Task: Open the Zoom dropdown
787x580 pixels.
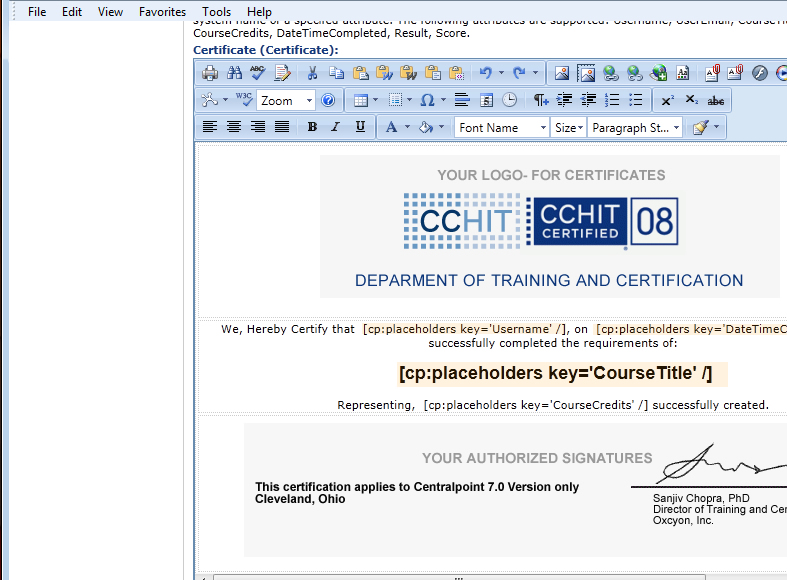Action: [286, 100]
